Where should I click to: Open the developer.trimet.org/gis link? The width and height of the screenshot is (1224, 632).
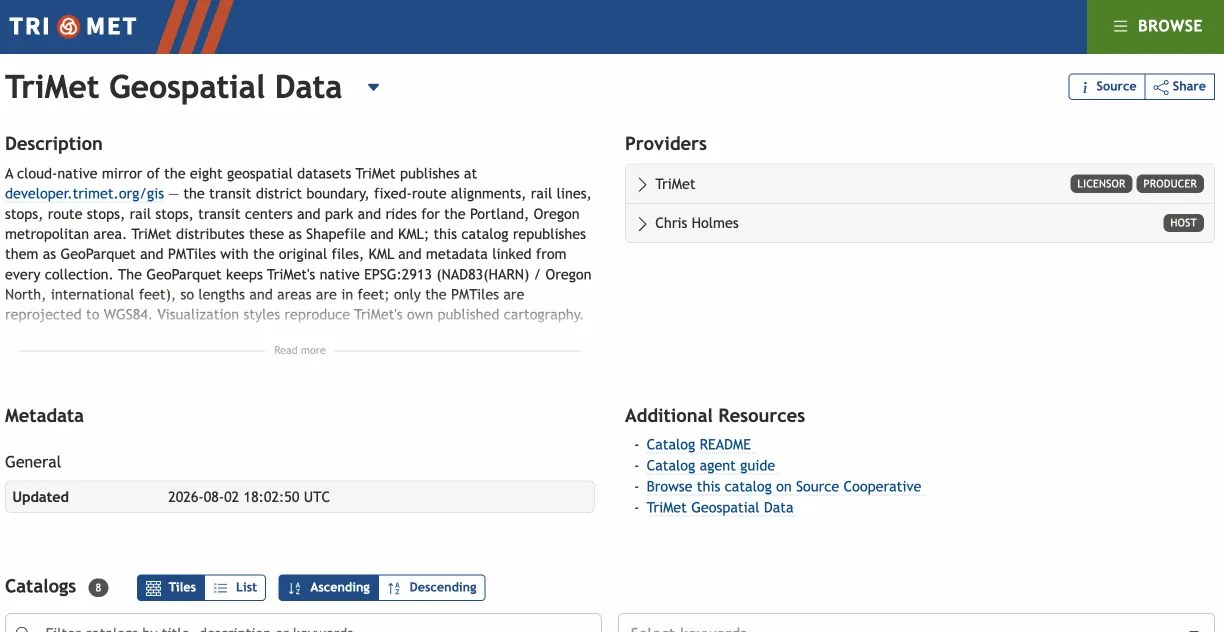pos(84,194)
